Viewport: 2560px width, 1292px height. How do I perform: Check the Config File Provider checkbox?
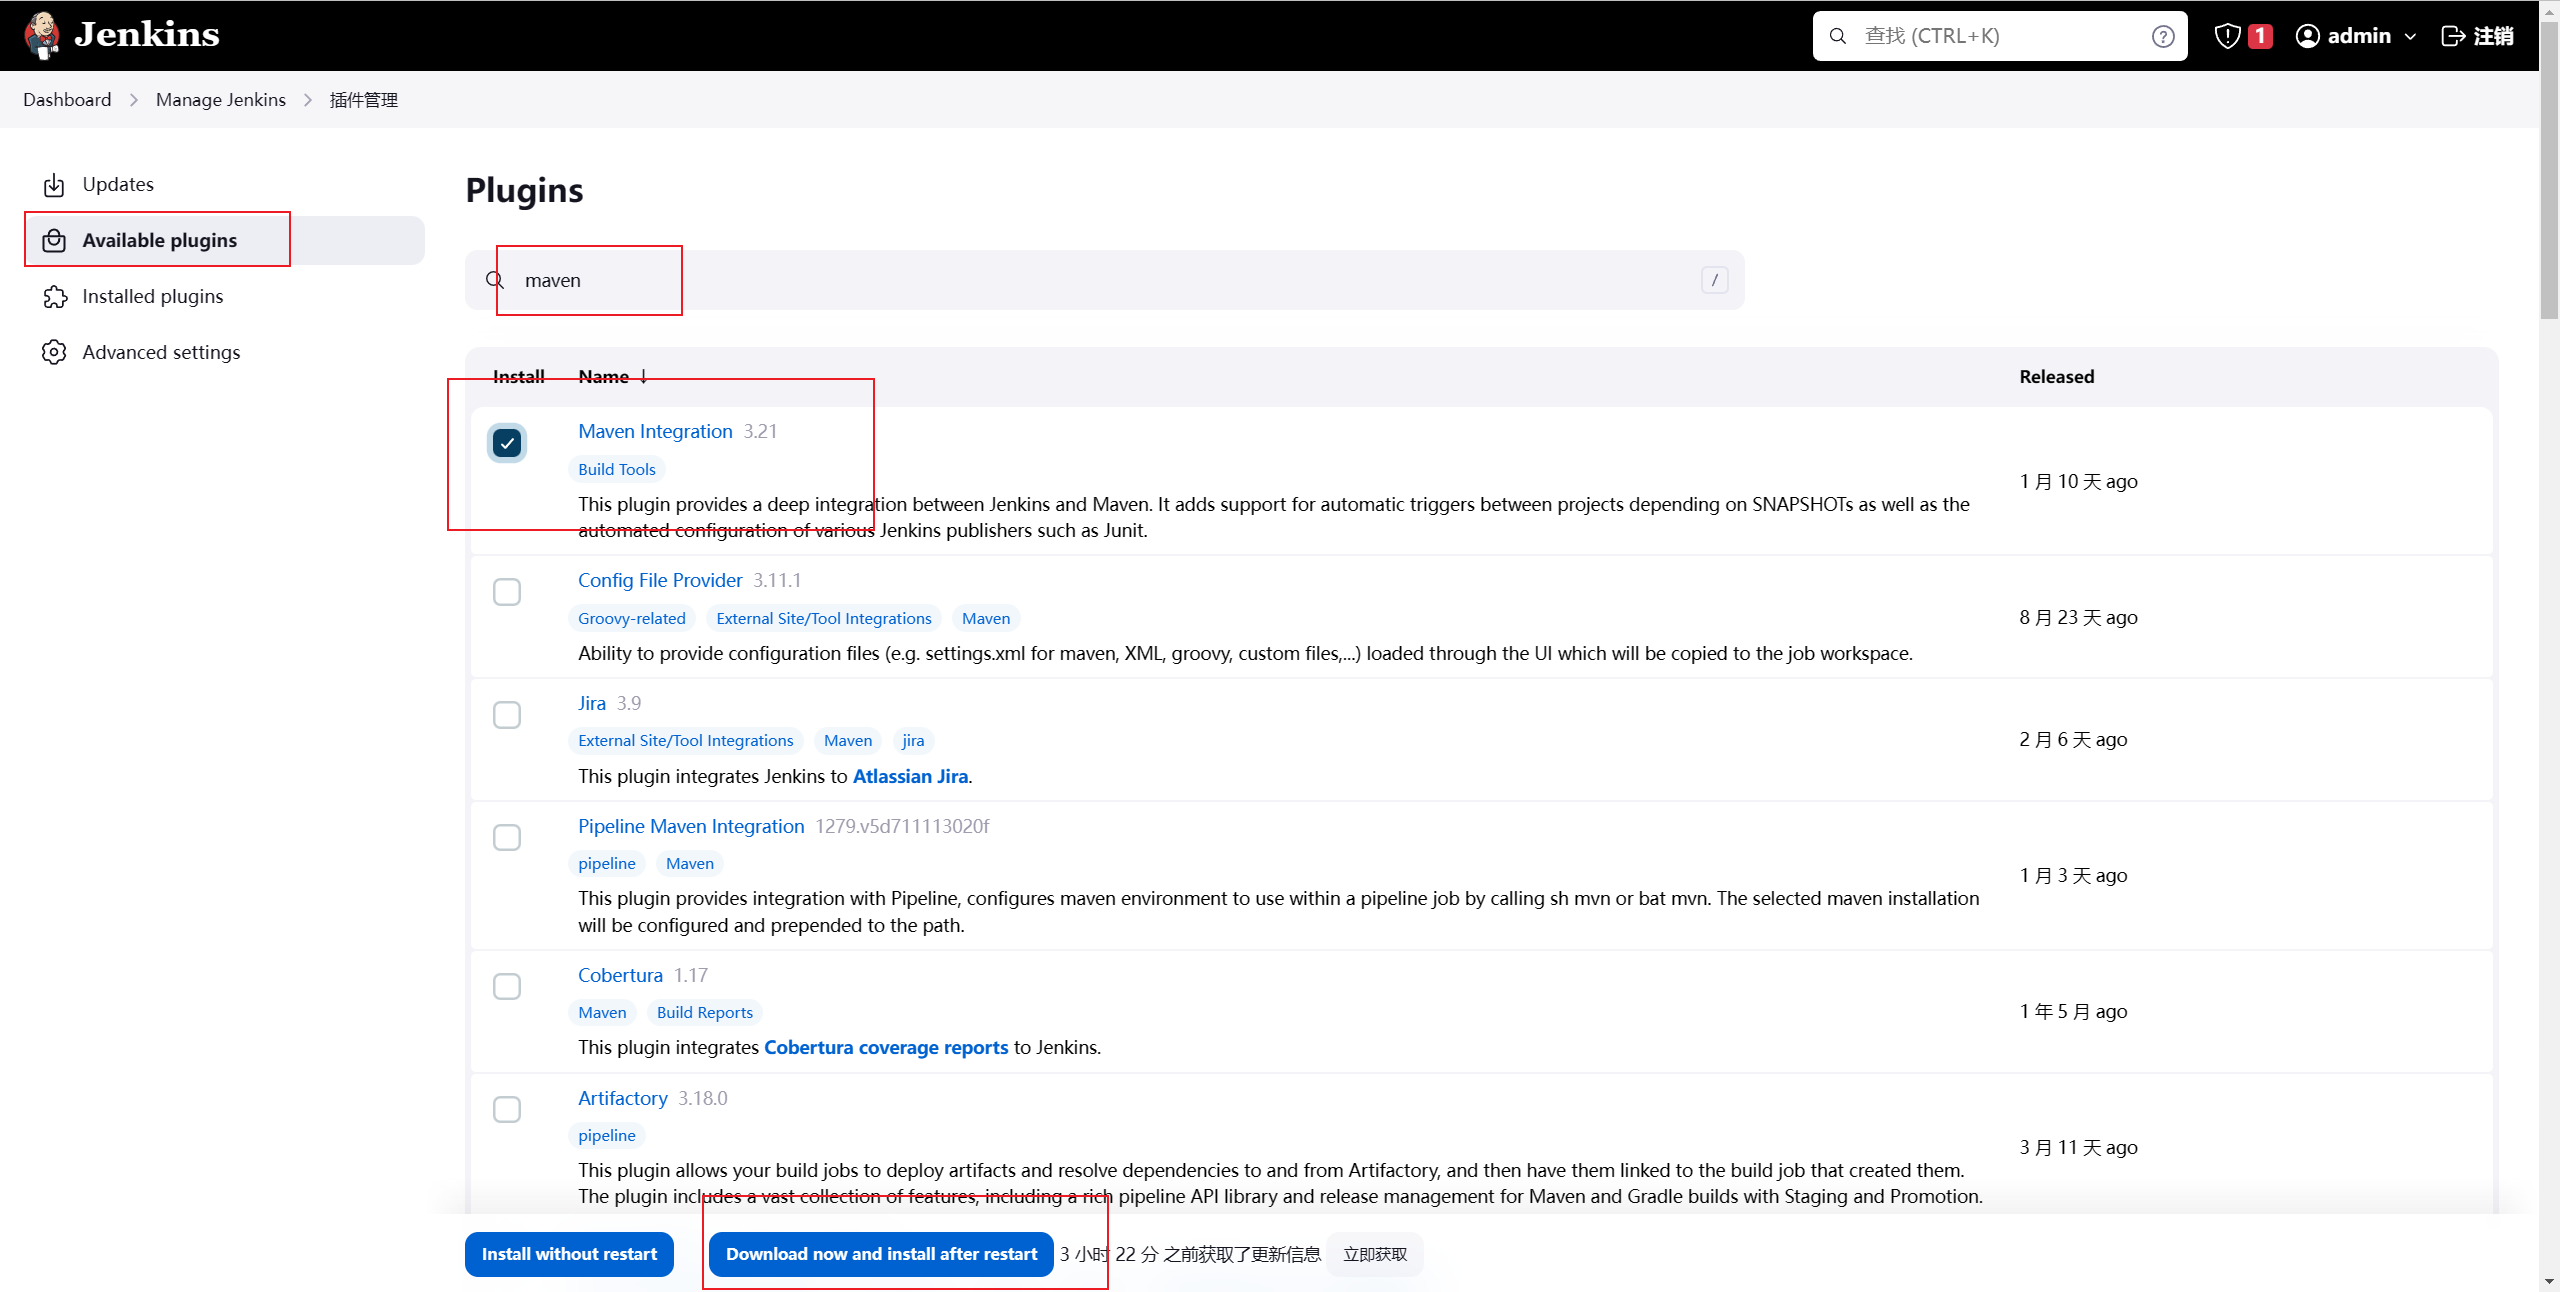click(507, 592)
